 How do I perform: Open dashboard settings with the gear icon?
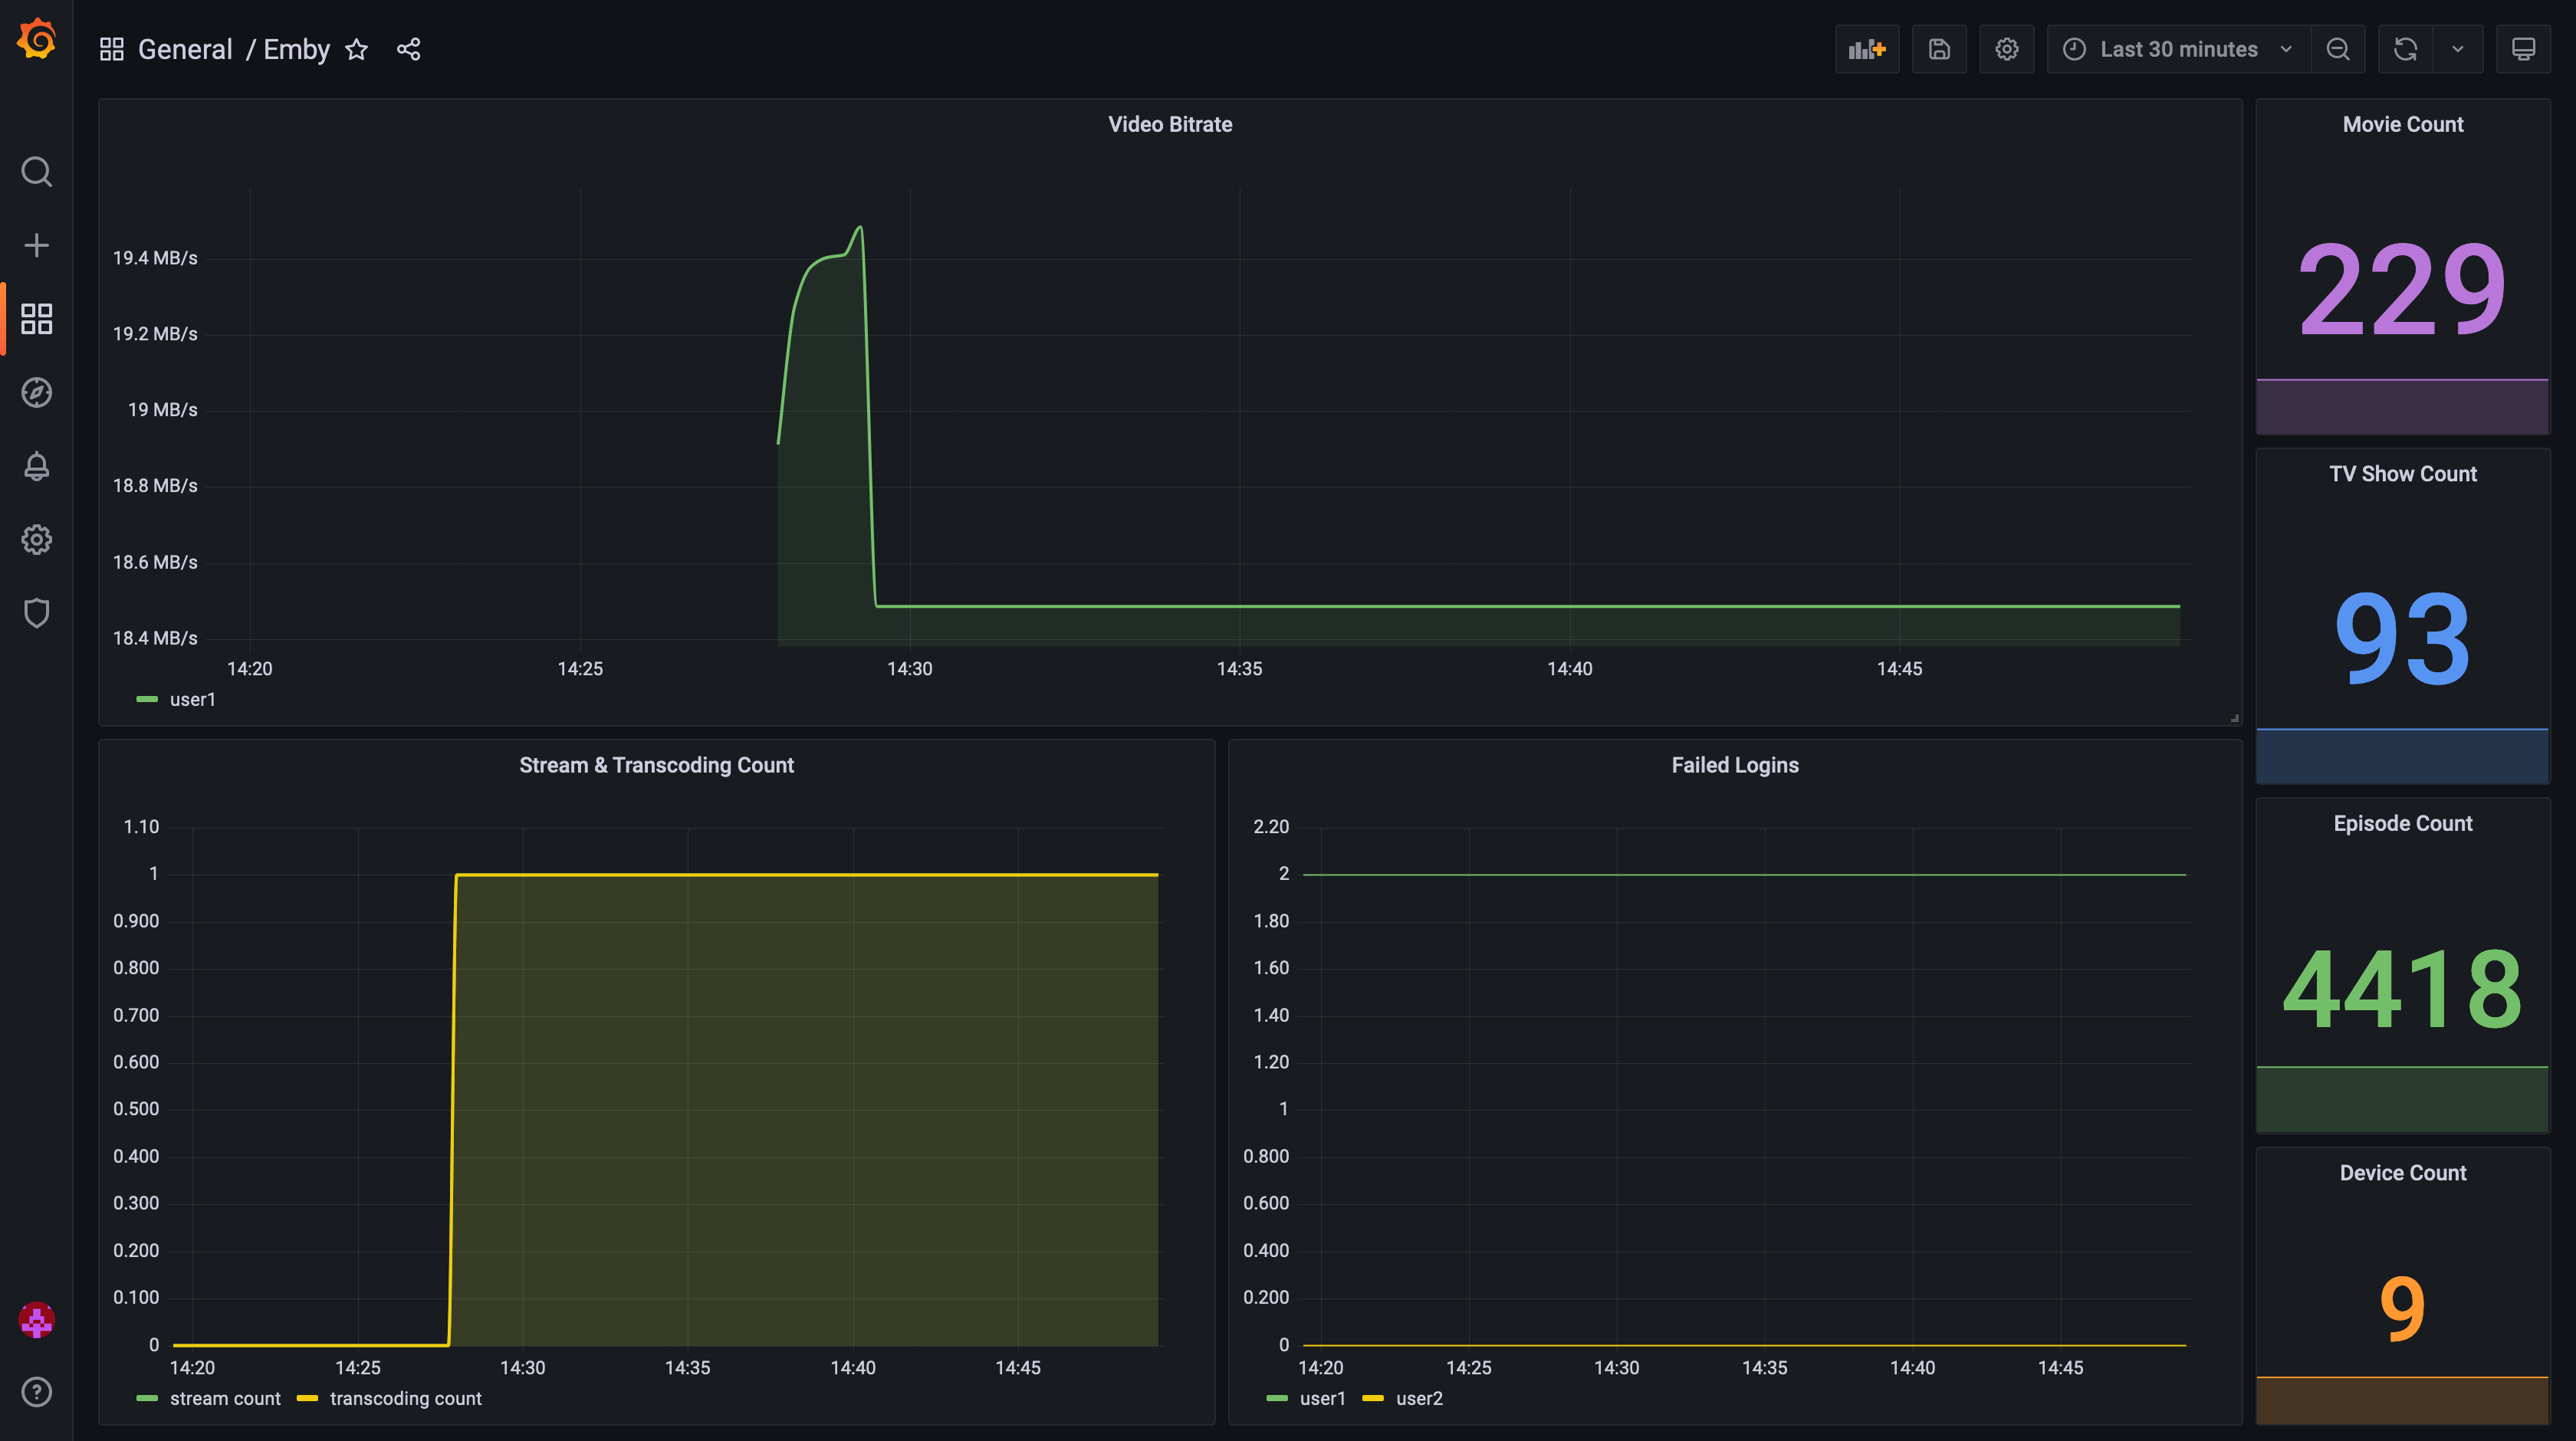[2006, 48]
